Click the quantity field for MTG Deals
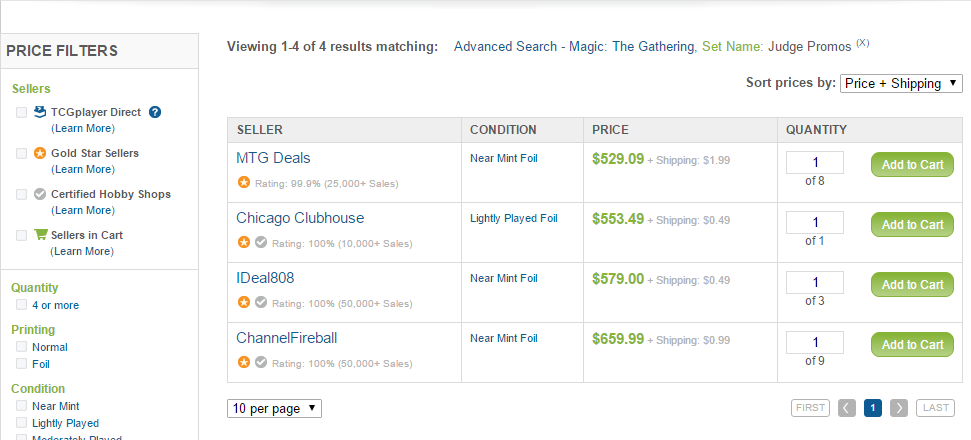 coord(814,163)
